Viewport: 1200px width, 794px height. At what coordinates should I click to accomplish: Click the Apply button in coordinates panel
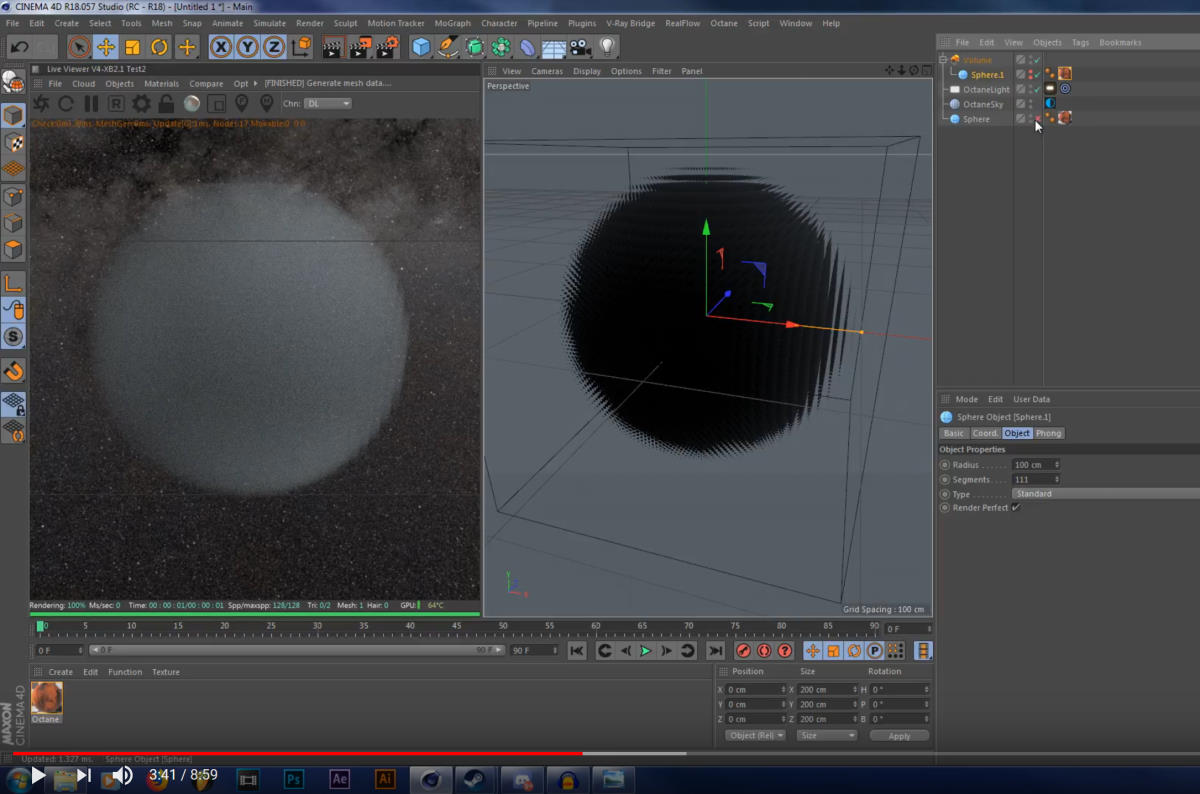click(899, 736)
